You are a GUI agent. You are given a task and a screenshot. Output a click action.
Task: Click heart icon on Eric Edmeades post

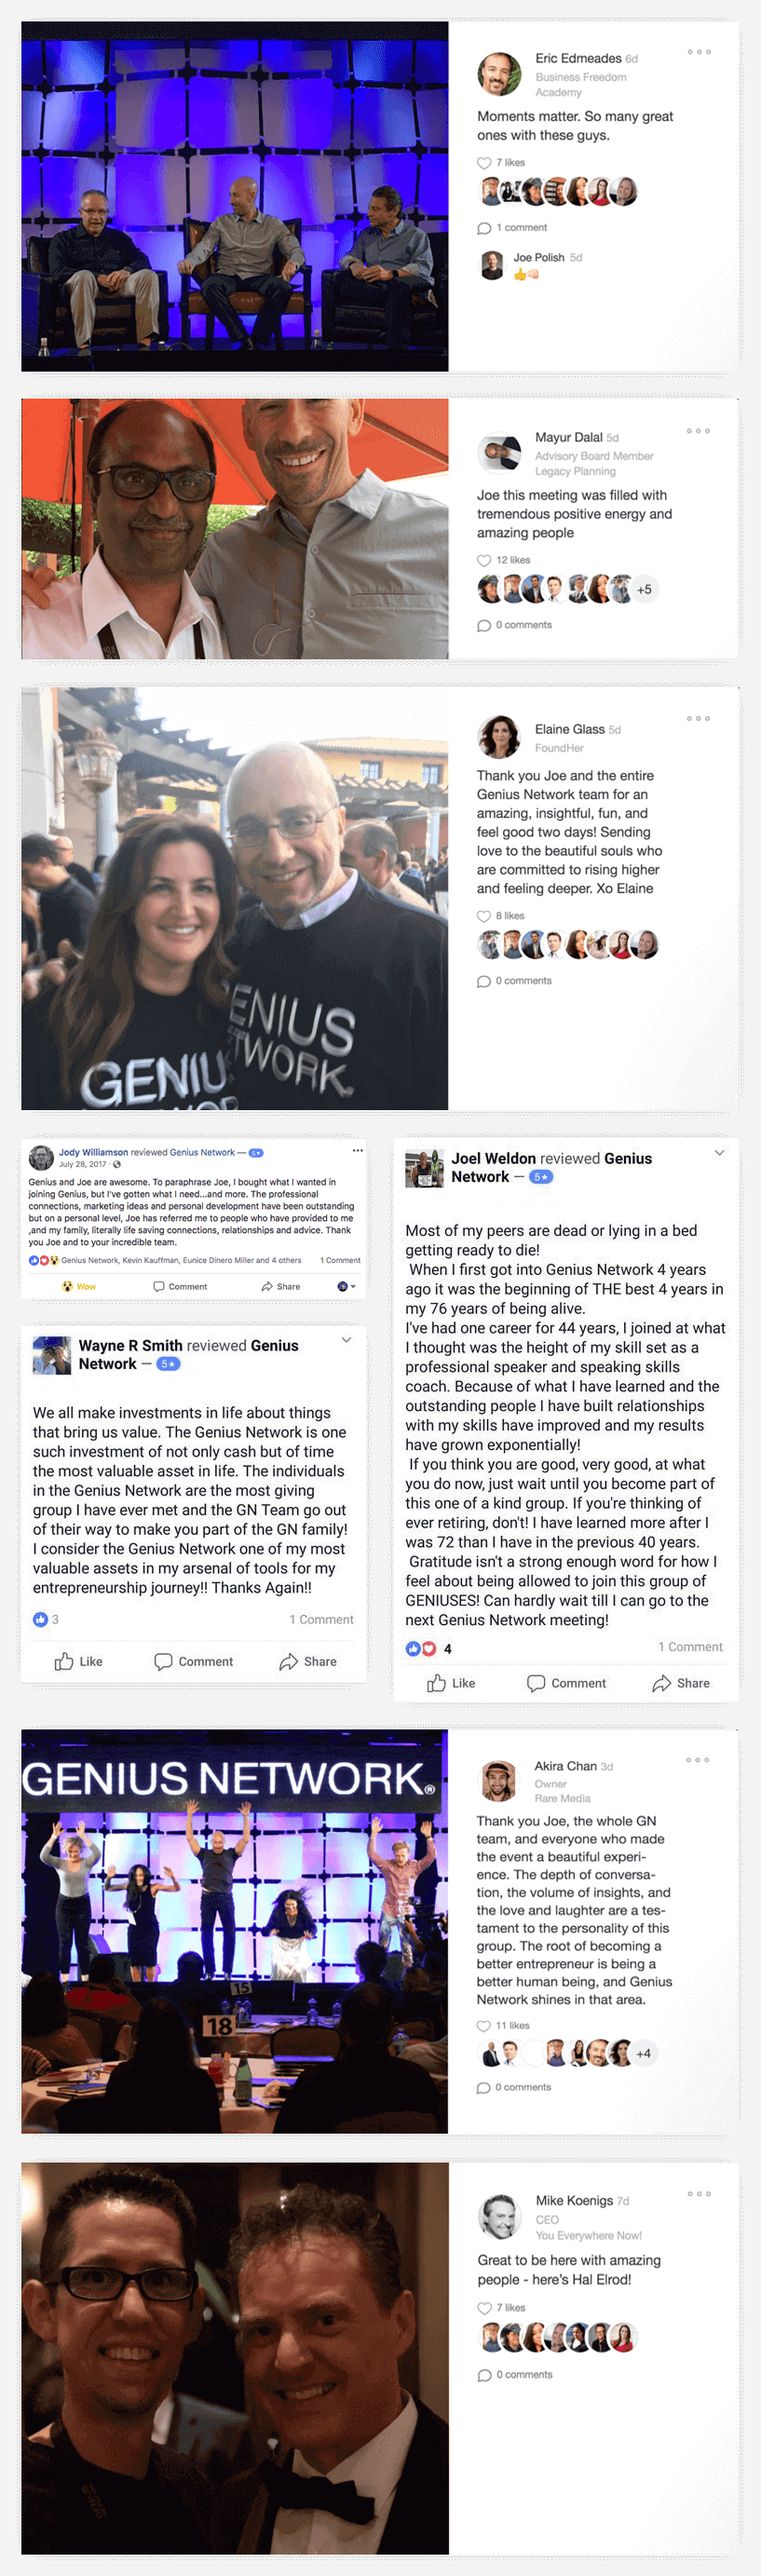pyautogui.click(x=484, y=163)
